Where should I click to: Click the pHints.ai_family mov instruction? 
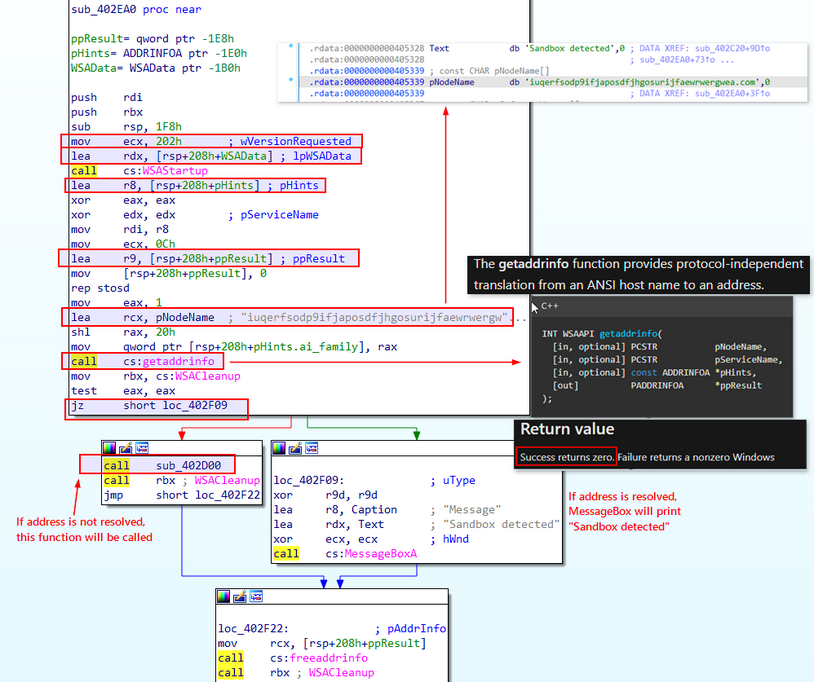tap(234, 346)
